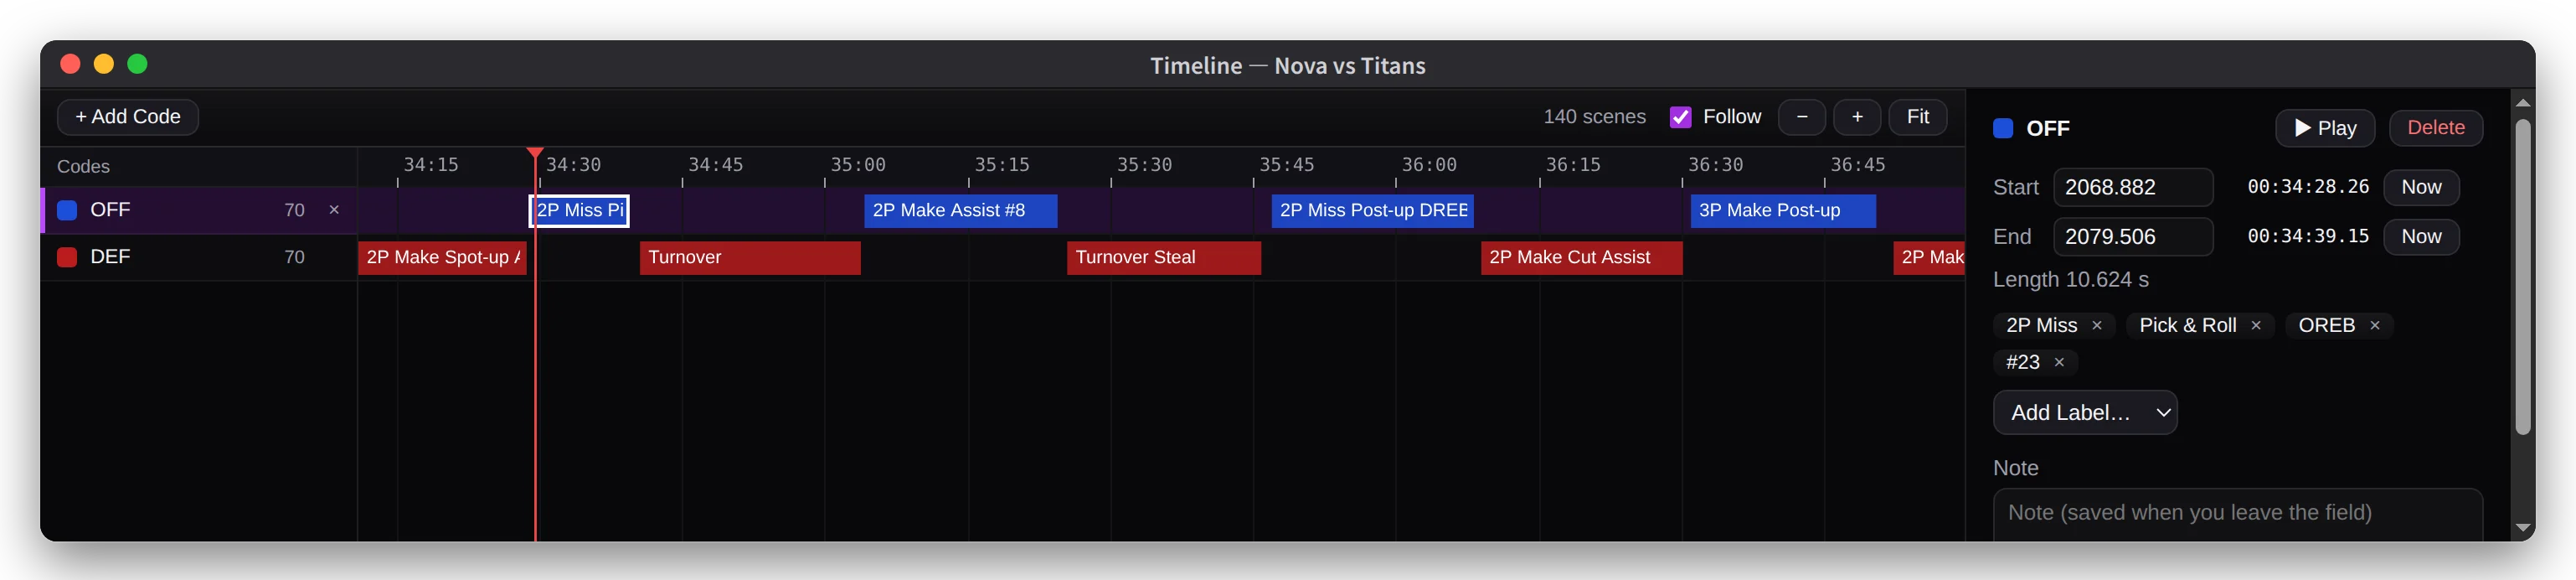
Task: Select the OFF code row
Action: (200, 210)
